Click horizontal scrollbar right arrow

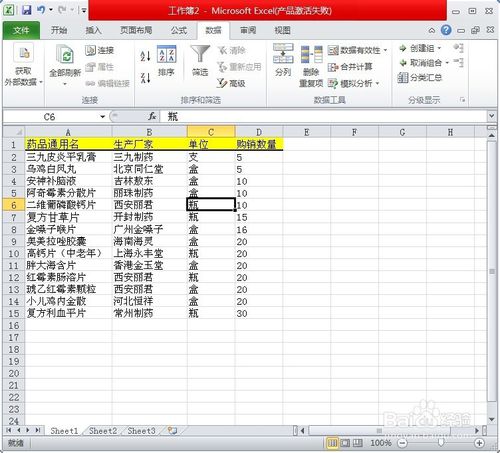[477, 431]
